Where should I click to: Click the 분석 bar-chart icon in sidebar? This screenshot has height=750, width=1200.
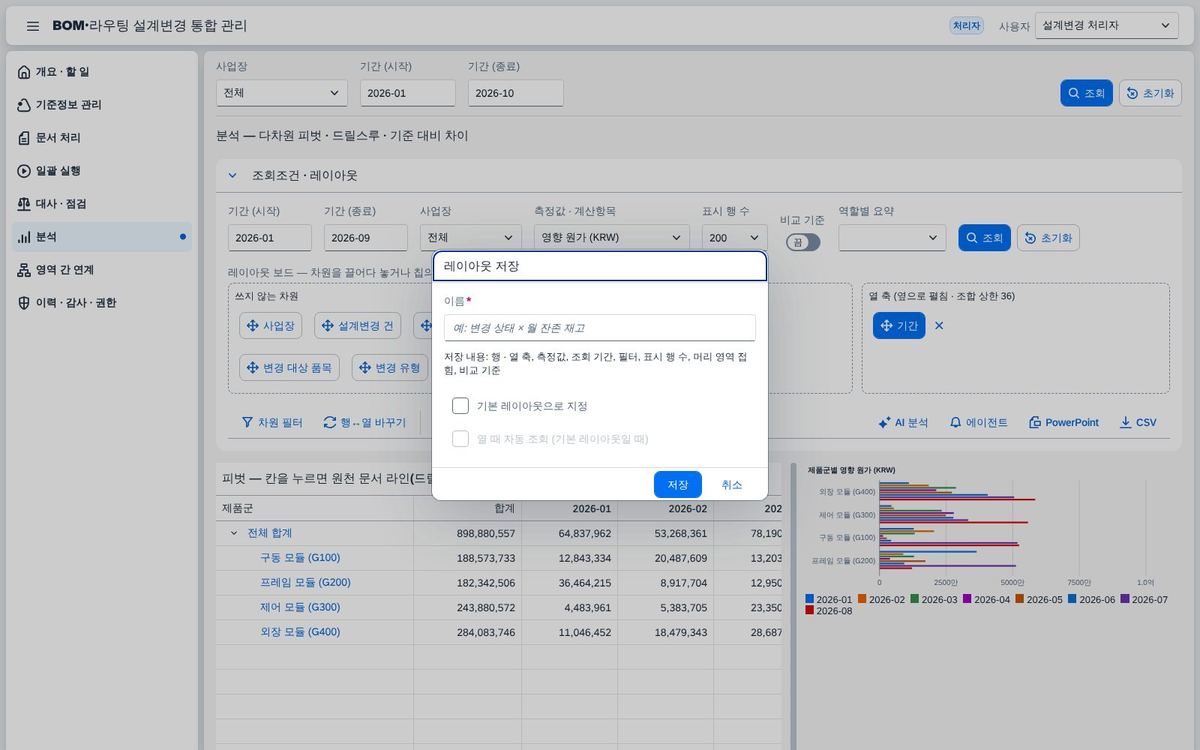coord(24,237)
